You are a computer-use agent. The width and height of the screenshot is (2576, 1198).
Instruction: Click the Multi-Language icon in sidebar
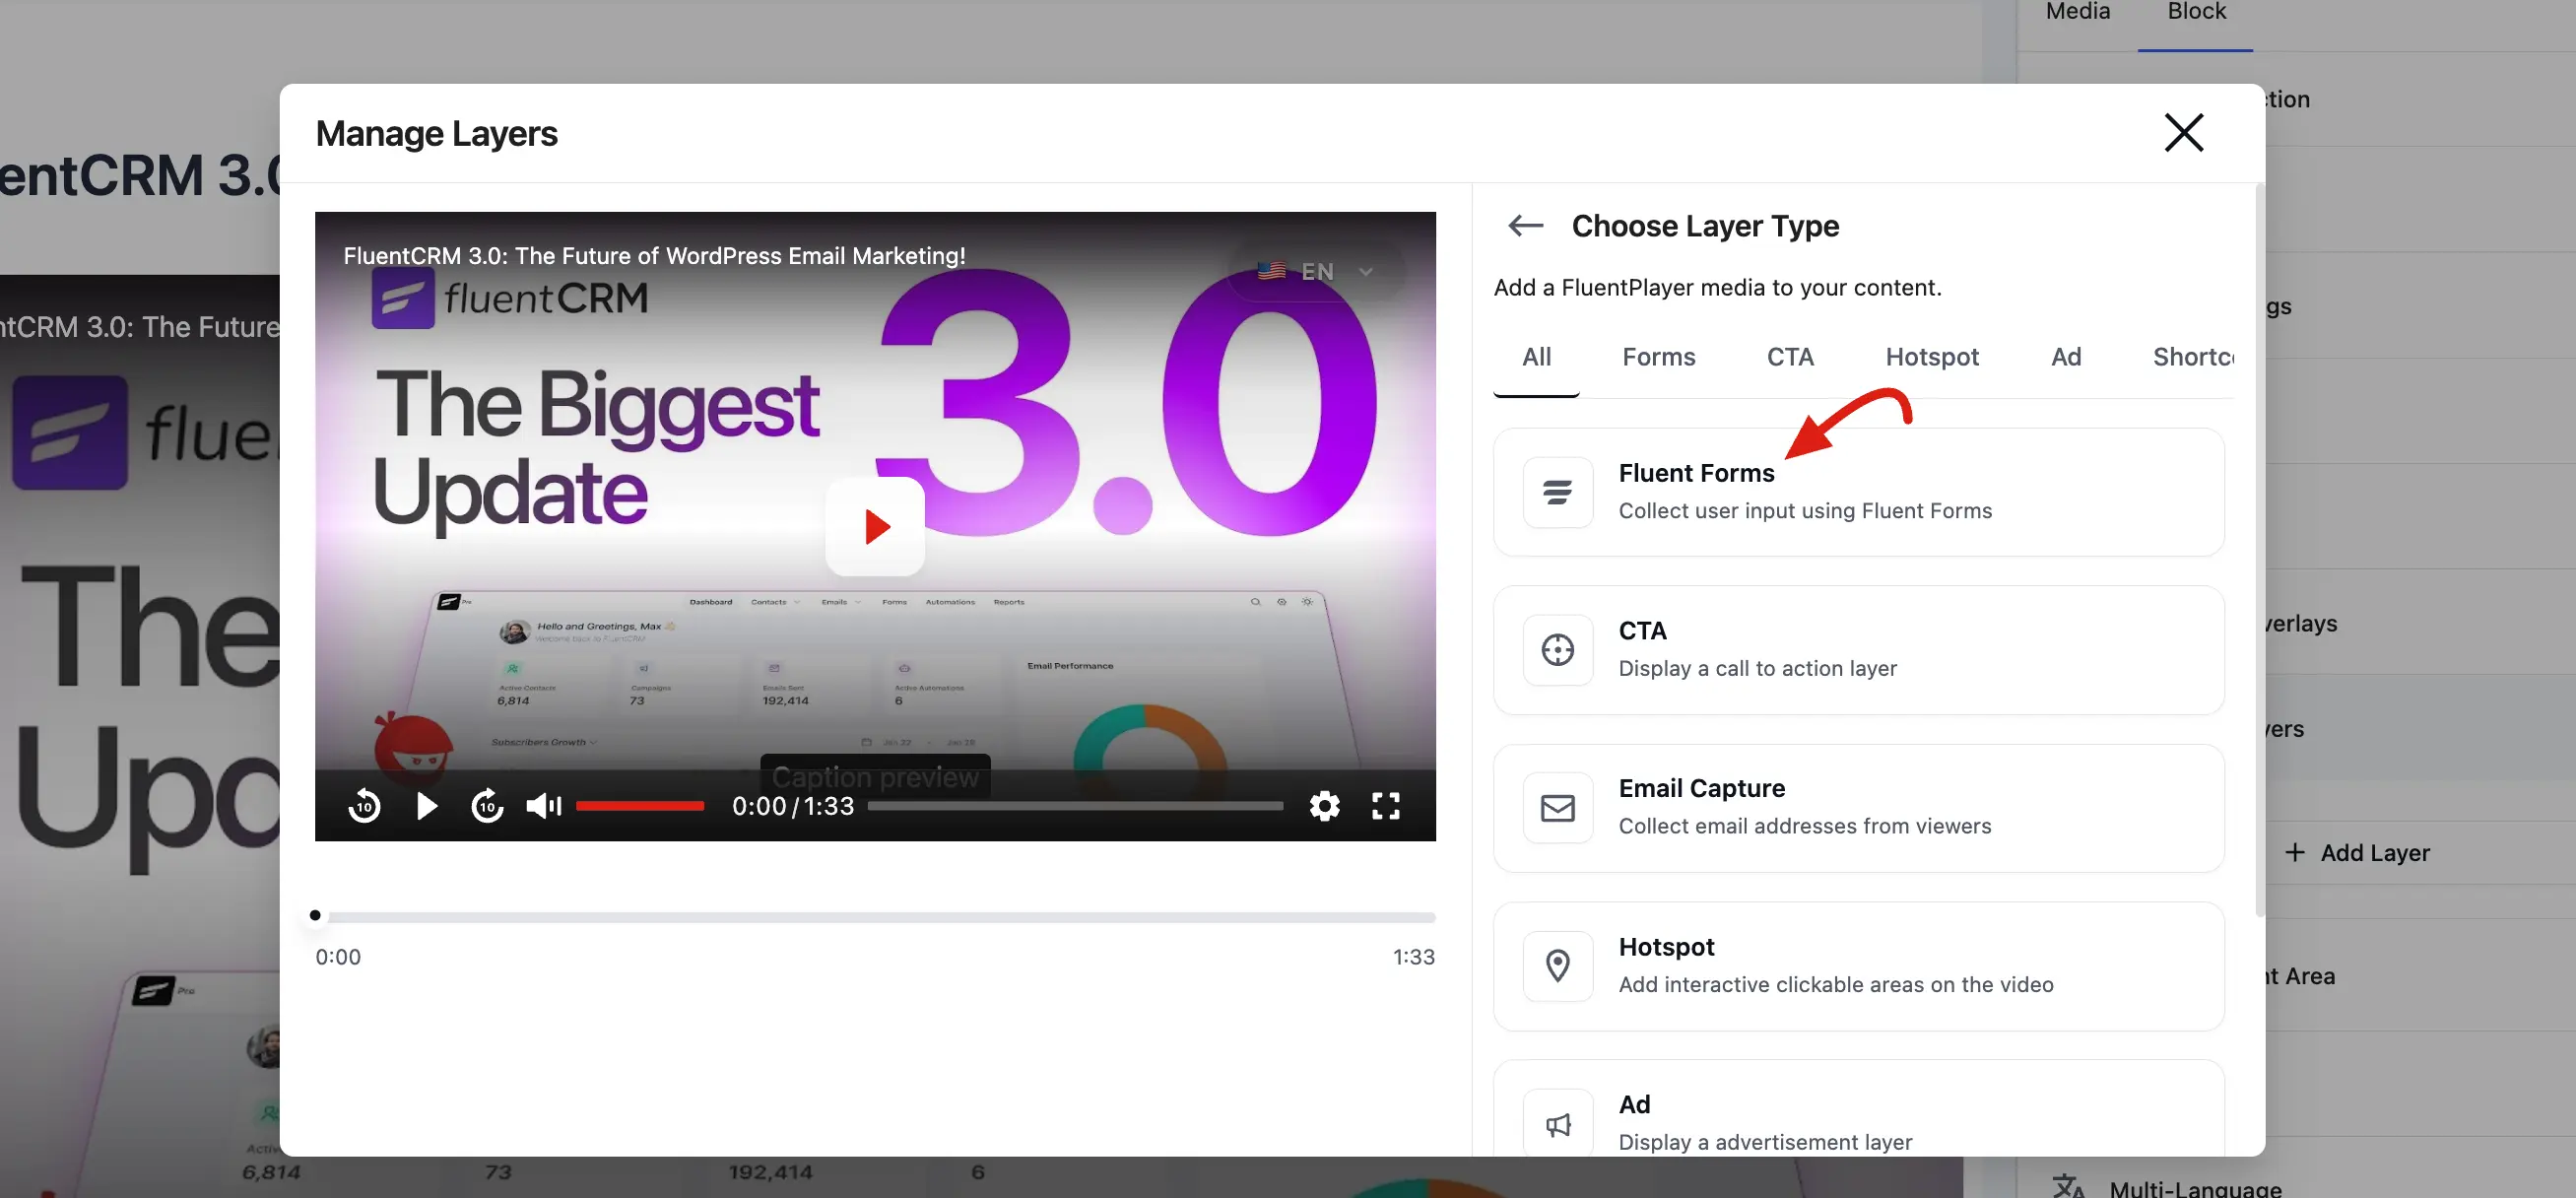[x=2068, y=1186]
